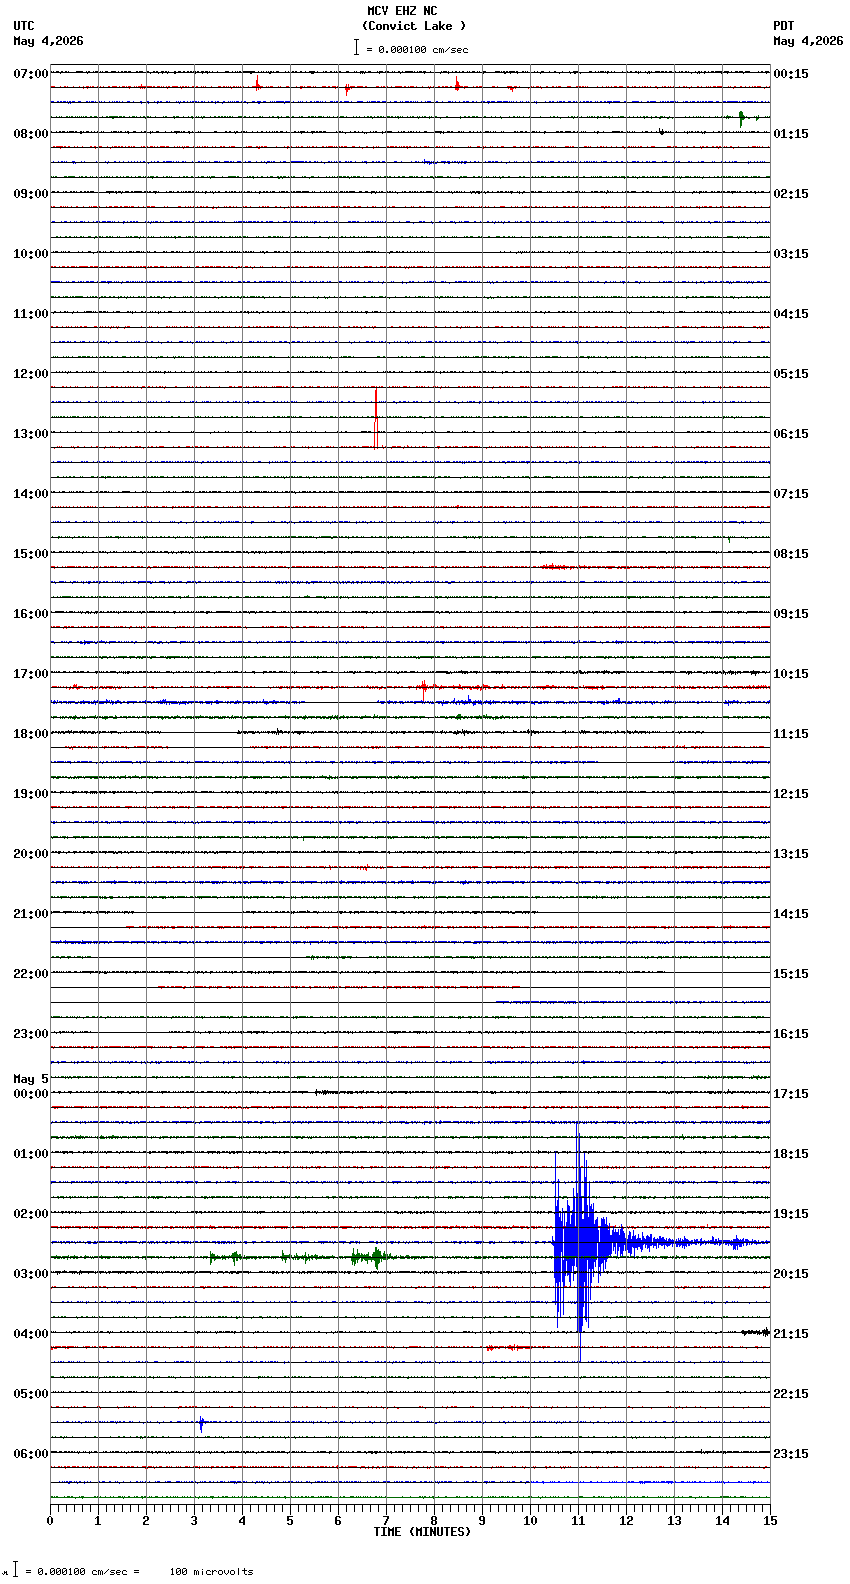Click the UTC time label "00:00"
850x1584 pixels.
[31, 1094]
